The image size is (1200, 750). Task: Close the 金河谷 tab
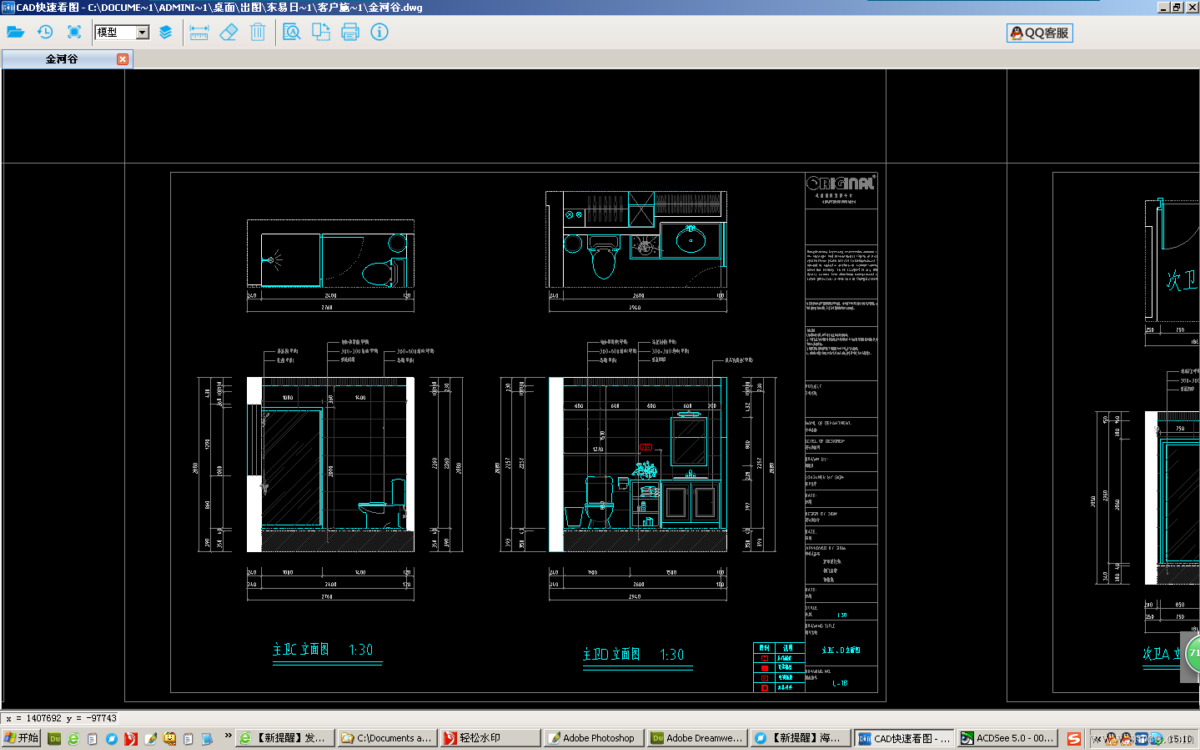(x=123, y=59)
